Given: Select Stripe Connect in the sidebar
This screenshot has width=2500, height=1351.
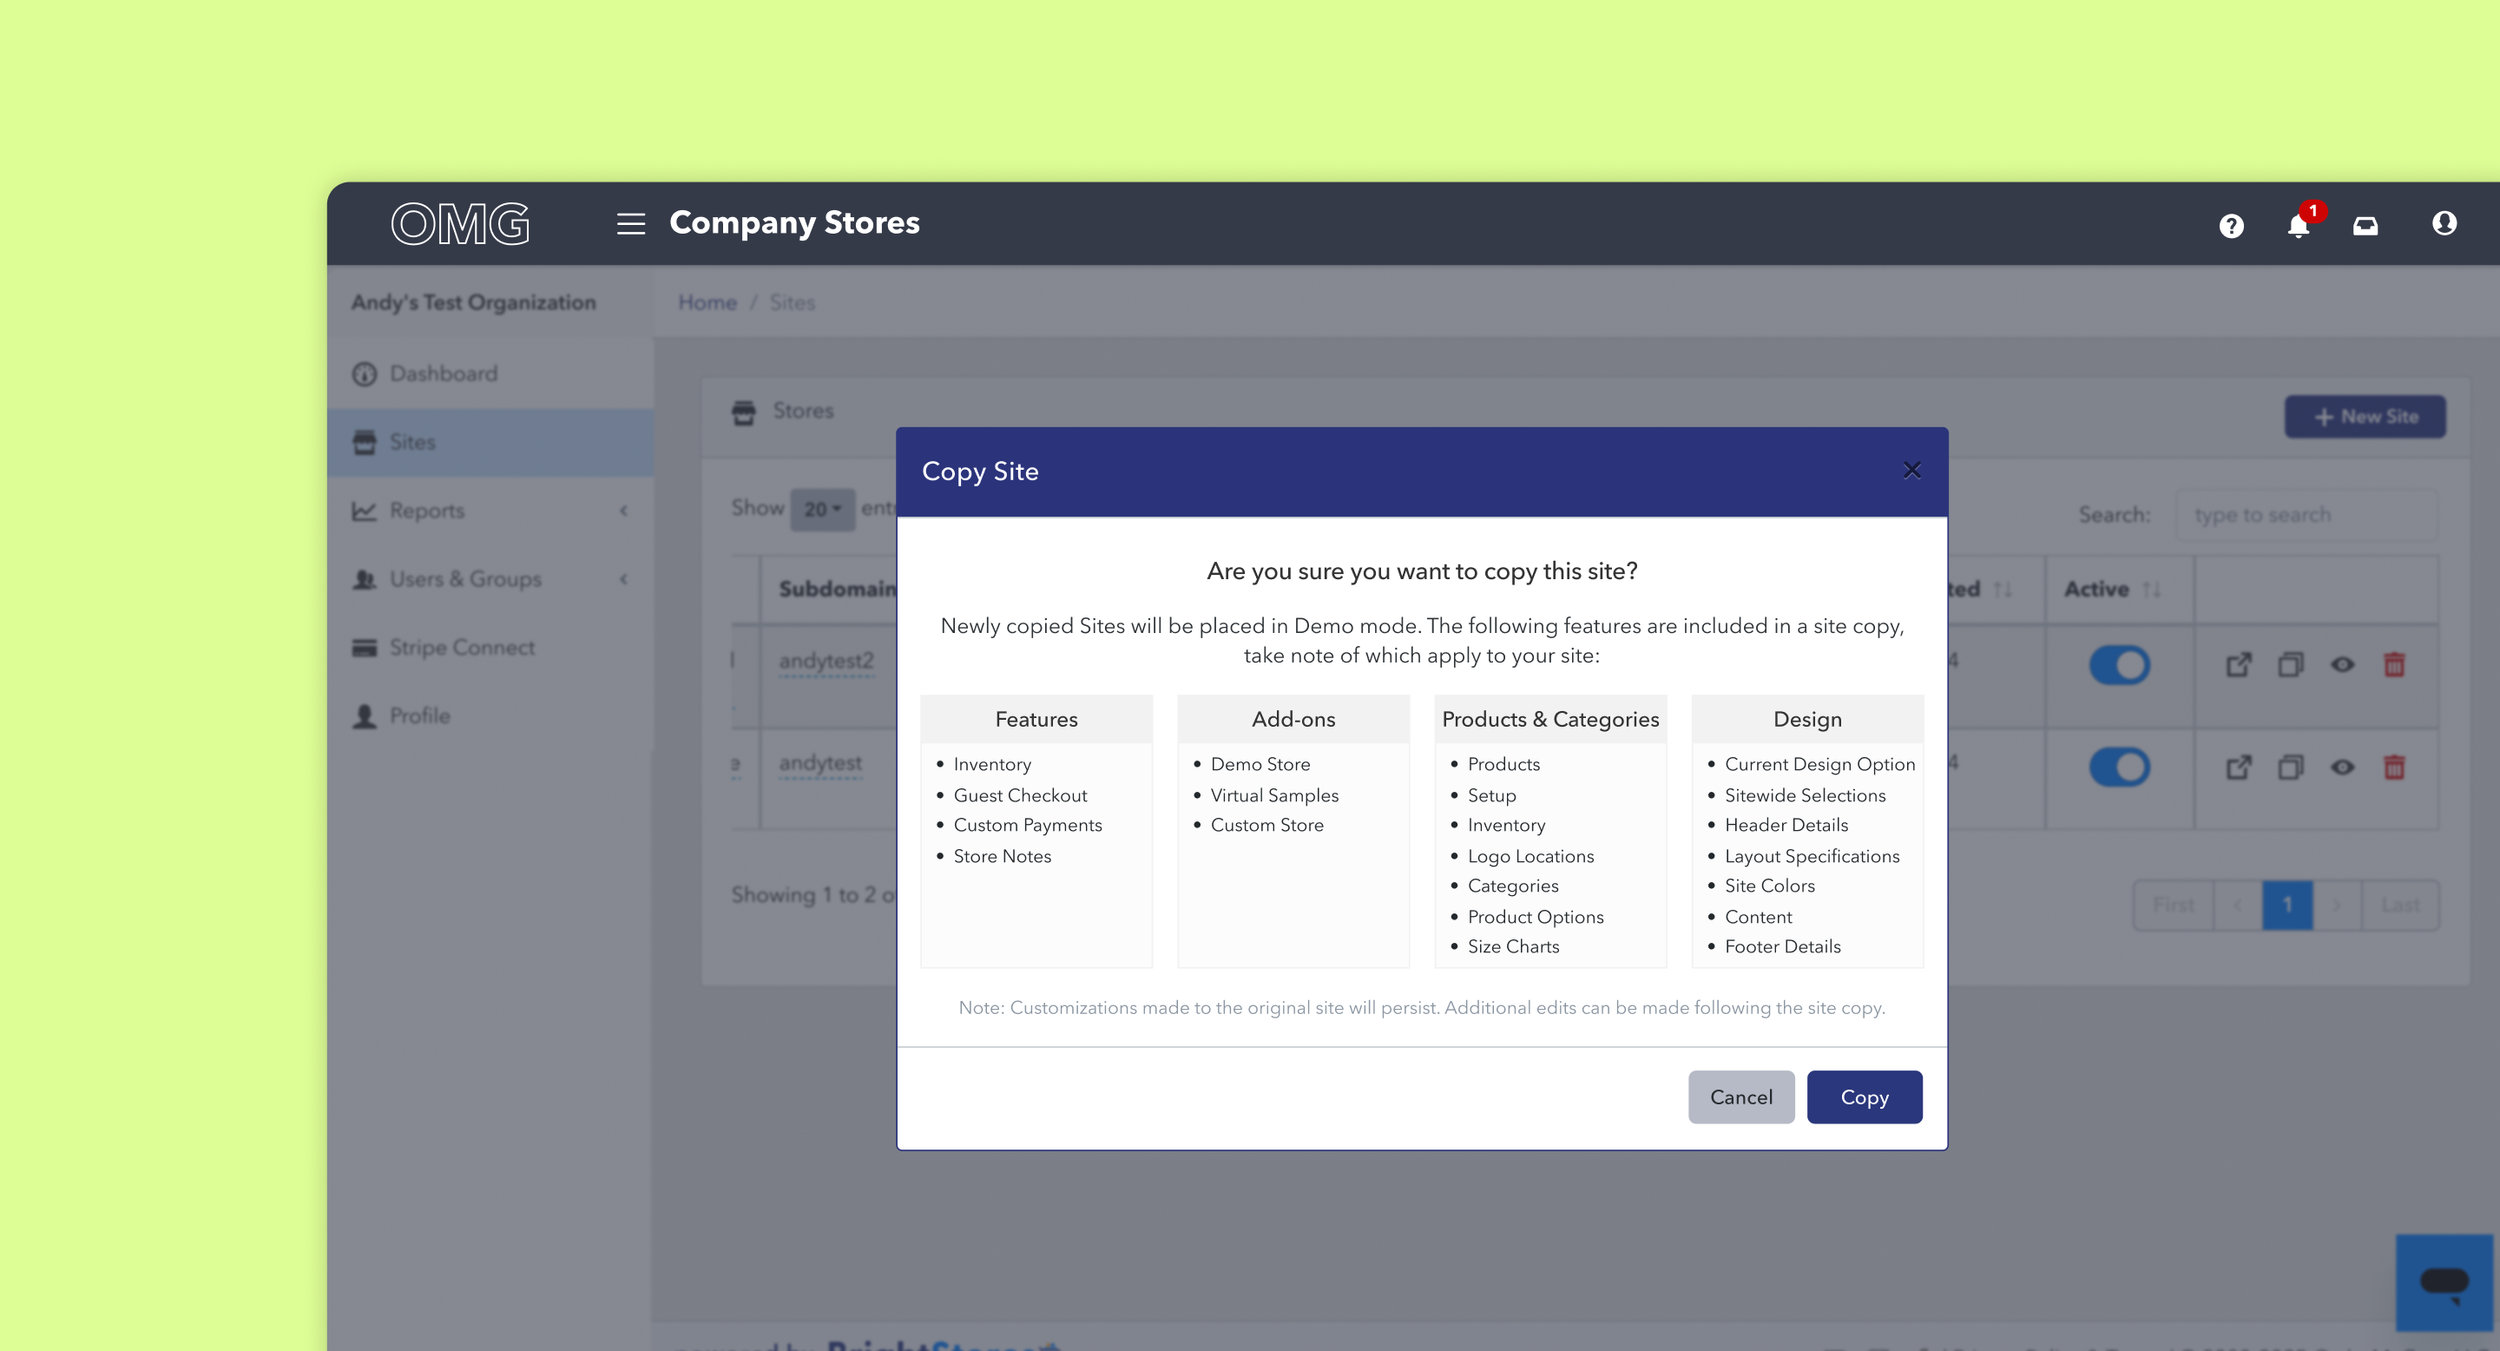Looking at the screenshot, I should click(x=461, y=647).
